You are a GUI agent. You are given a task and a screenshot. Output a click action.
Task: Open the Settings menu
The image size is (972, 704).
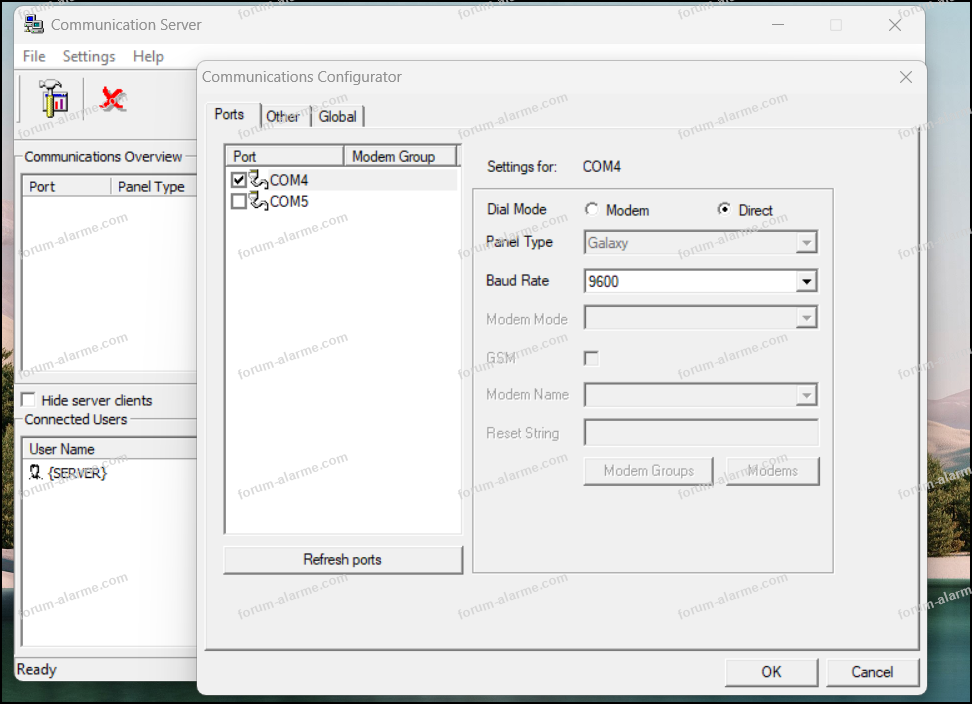(89, 56)
